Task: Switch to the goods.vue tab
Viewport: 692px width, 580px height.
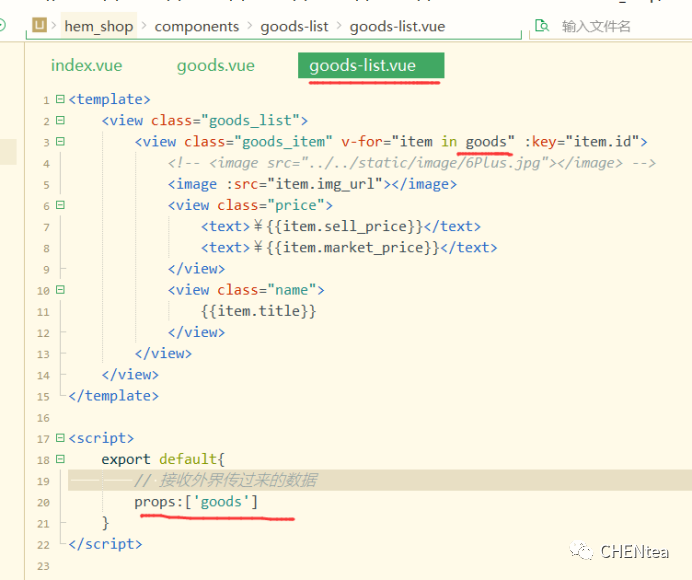Action: [215, 66]
